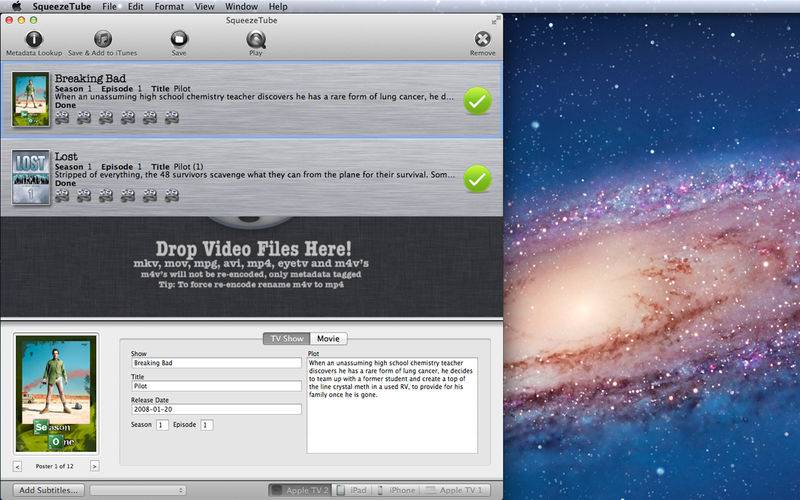The image size is (800, 500).
Task: Click the Breaking Bad show title text
Action: 90,78
